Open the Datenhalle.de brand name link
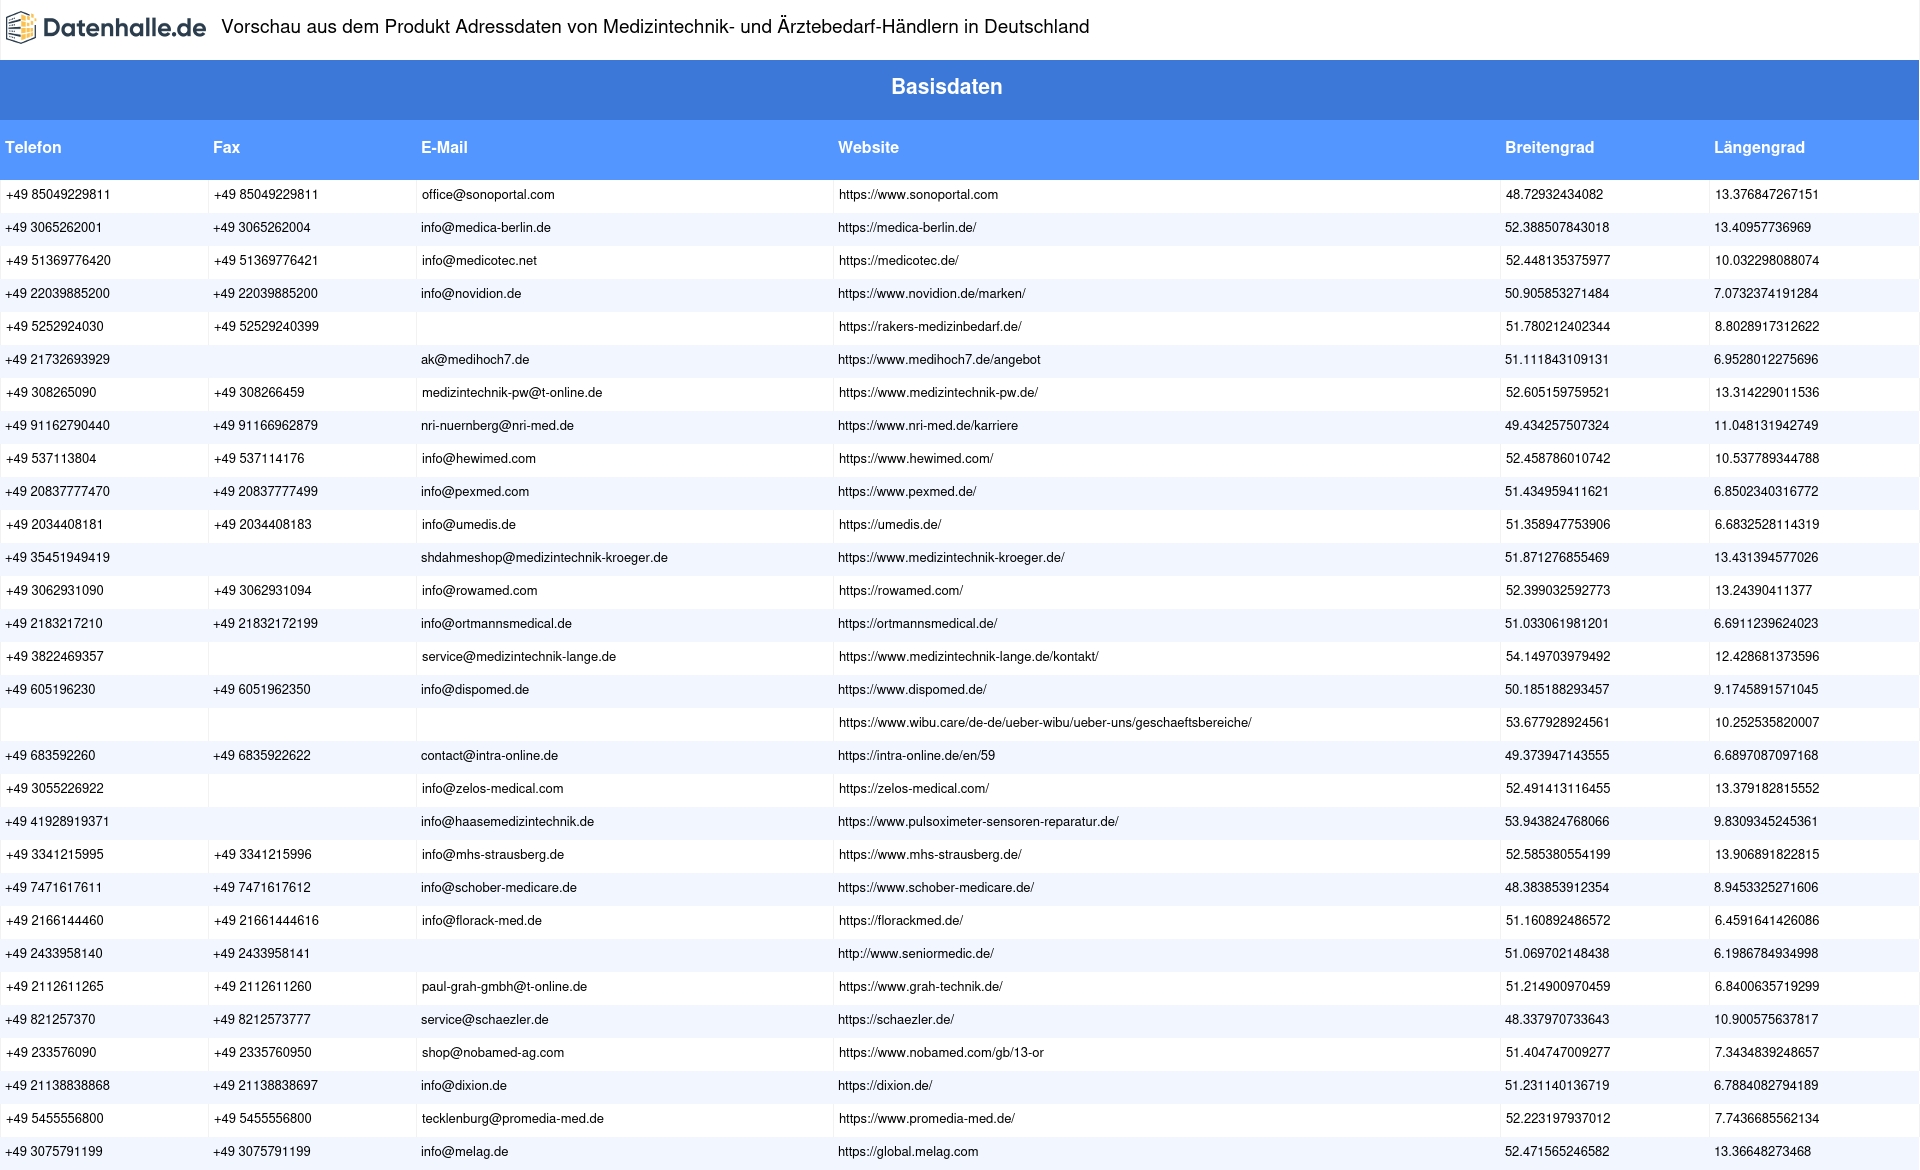 125,28
